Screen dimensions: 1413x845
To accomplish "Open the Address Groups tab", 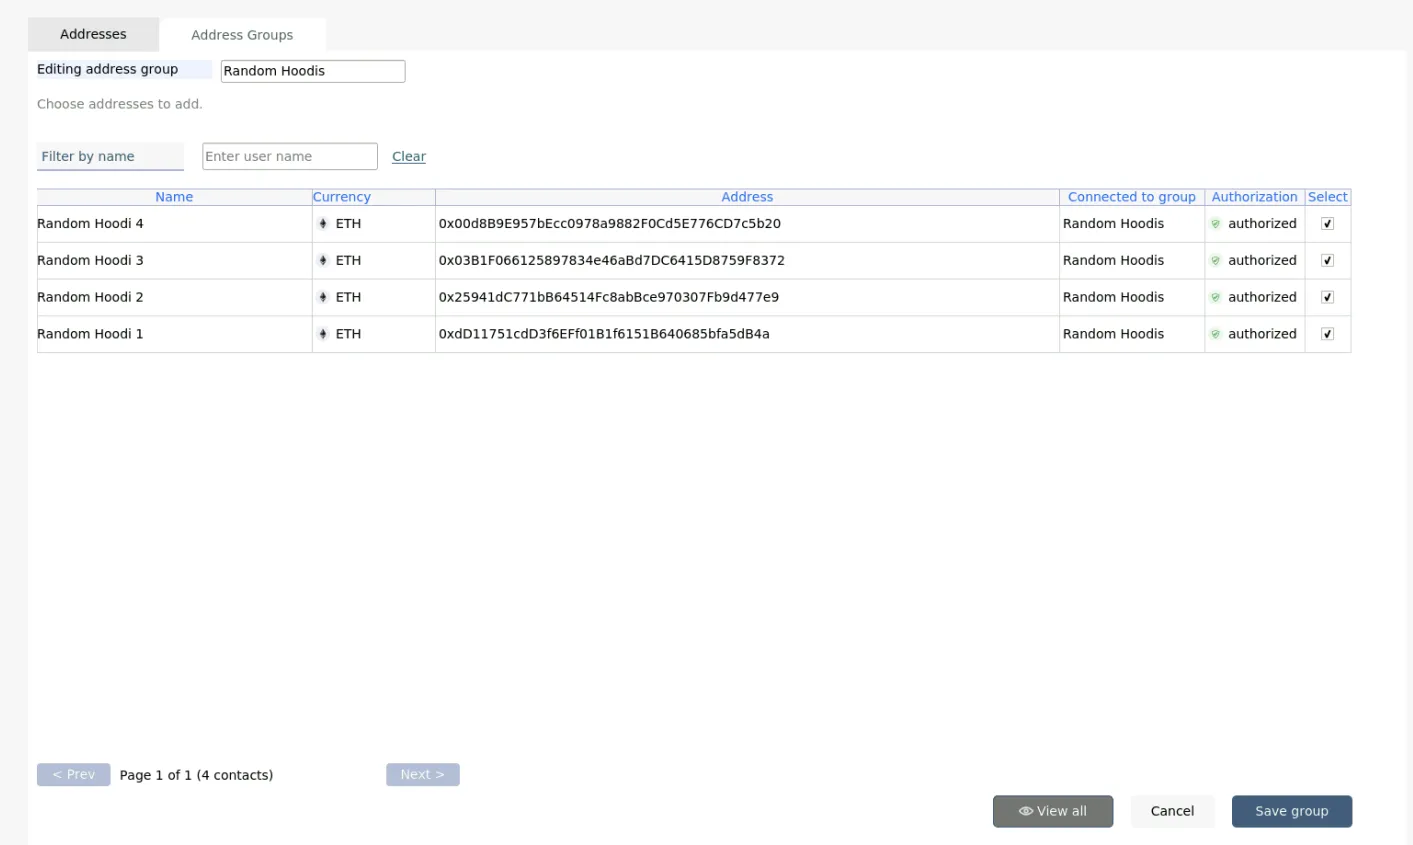I will point(242,35).
